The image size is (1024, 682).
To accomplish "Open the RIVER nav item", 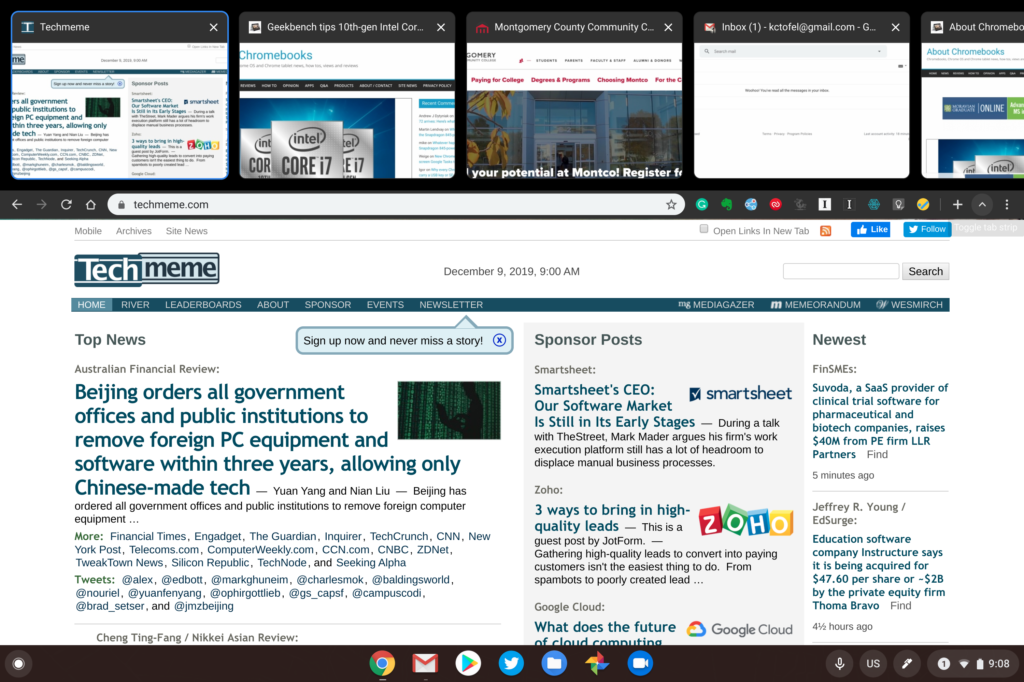I will [135, 305].
